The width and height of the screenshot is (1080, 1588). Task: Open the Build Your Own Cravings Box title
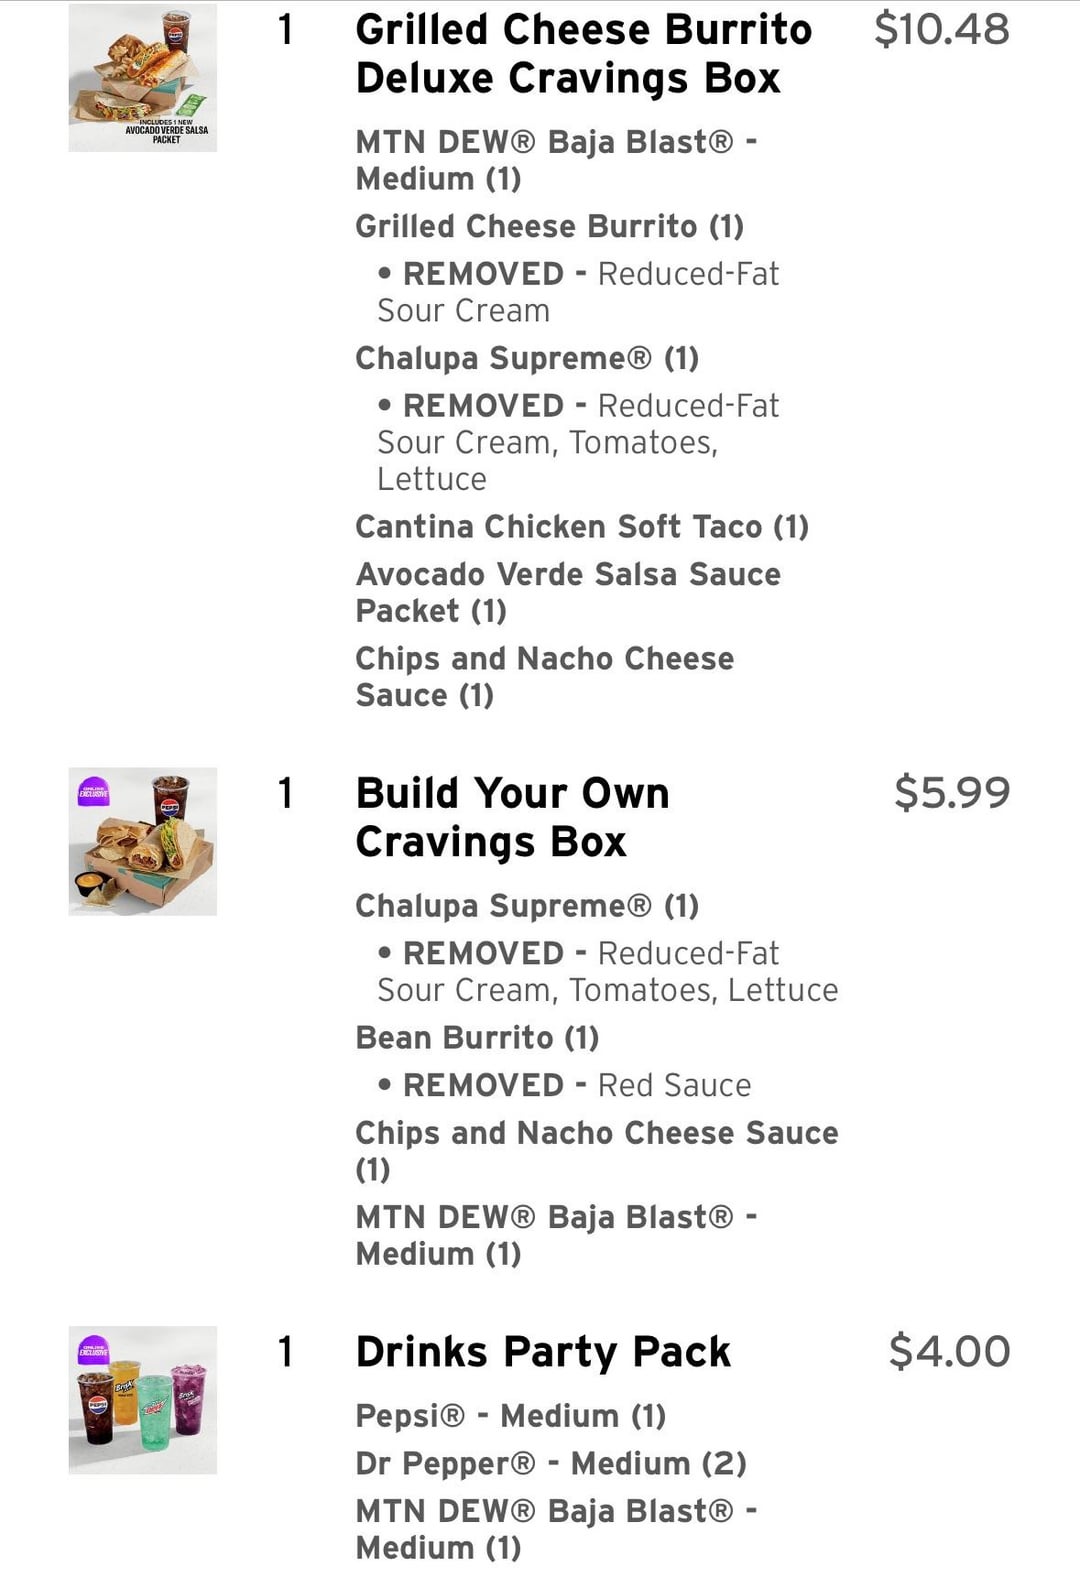coord(512,817)
